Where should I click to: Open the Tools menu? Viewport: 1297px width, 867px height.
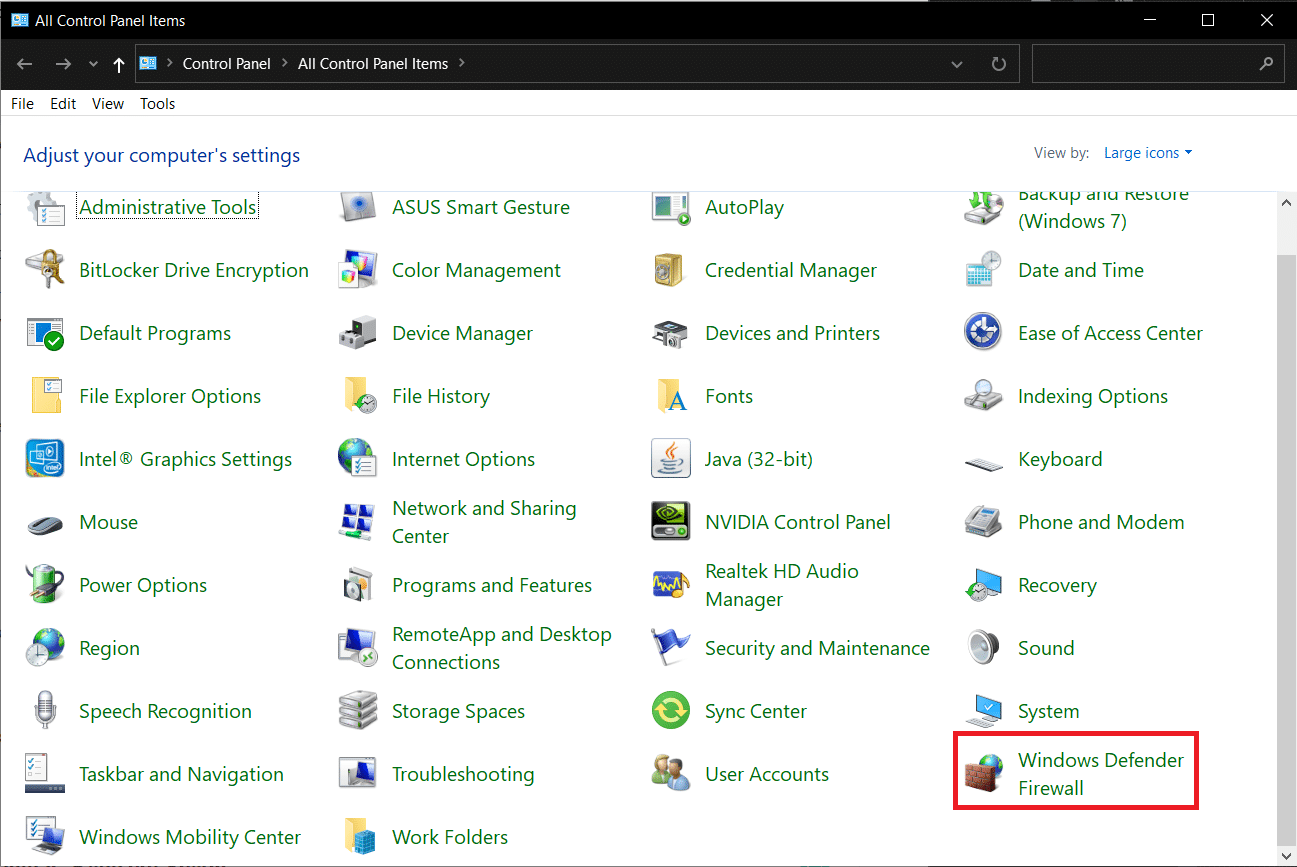[x=157, y=104]
